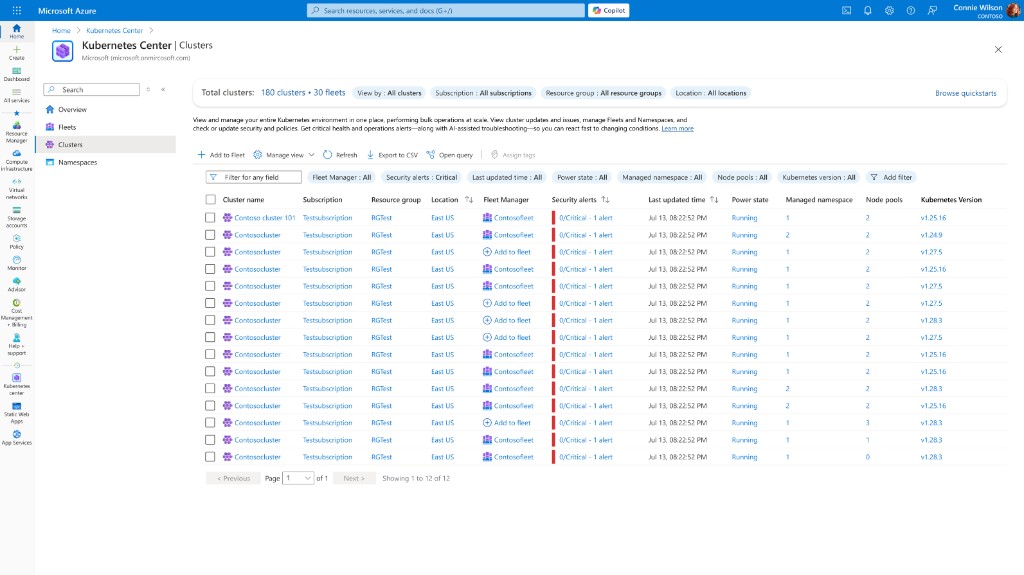Screen dimensions: 1024x575
Task: Check the box for Contoso cluster 101
Action: click(210, 218)
